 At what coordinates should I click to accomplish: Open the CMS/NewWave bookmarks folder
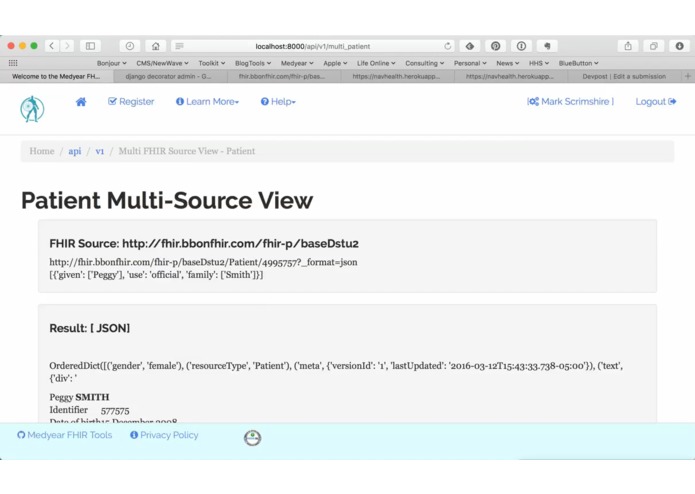[162, 63]
